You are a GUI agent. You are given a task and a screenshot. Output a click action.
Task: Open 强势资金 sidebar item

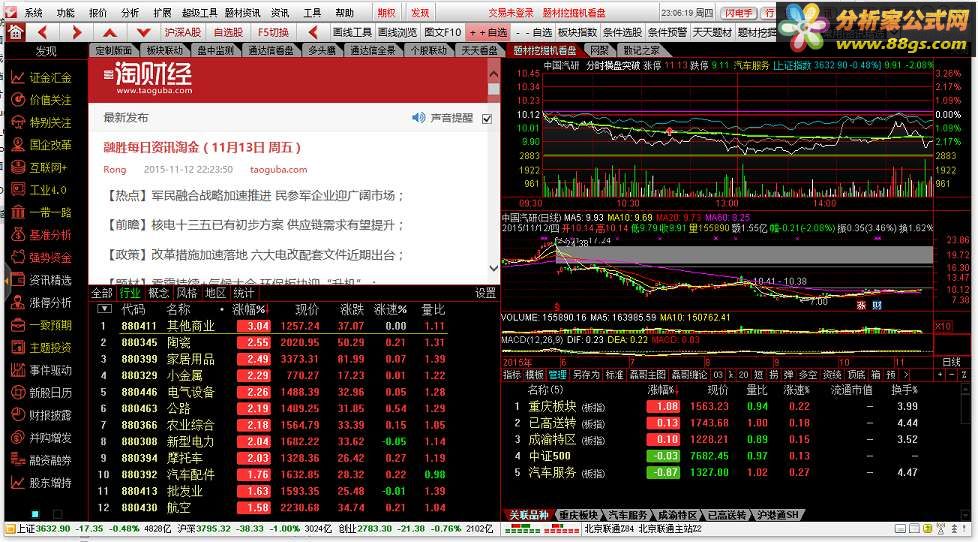coord(42,258)
